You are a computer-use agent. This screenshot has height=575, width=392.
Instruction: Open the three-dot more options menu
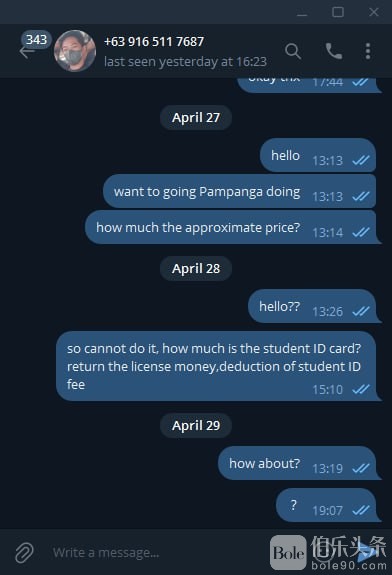coord(368,51)
